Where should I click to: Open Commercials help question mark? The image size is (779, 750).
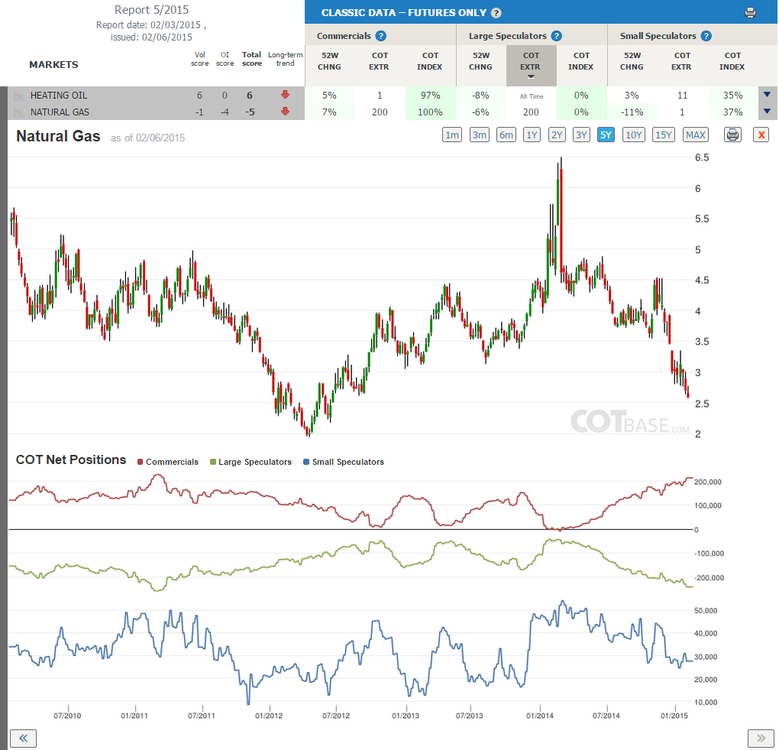[381, 36]
